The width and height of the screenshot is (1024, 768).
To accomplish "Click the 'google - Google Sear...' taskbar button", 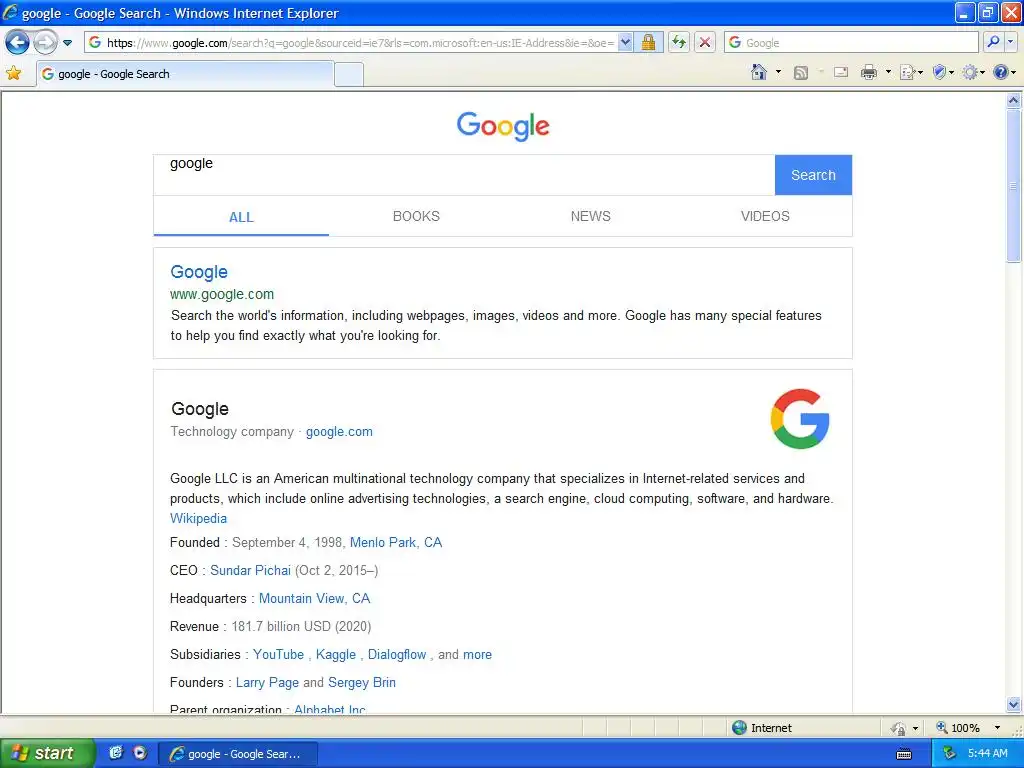I will pyautogui.click(x=238, y=754).
